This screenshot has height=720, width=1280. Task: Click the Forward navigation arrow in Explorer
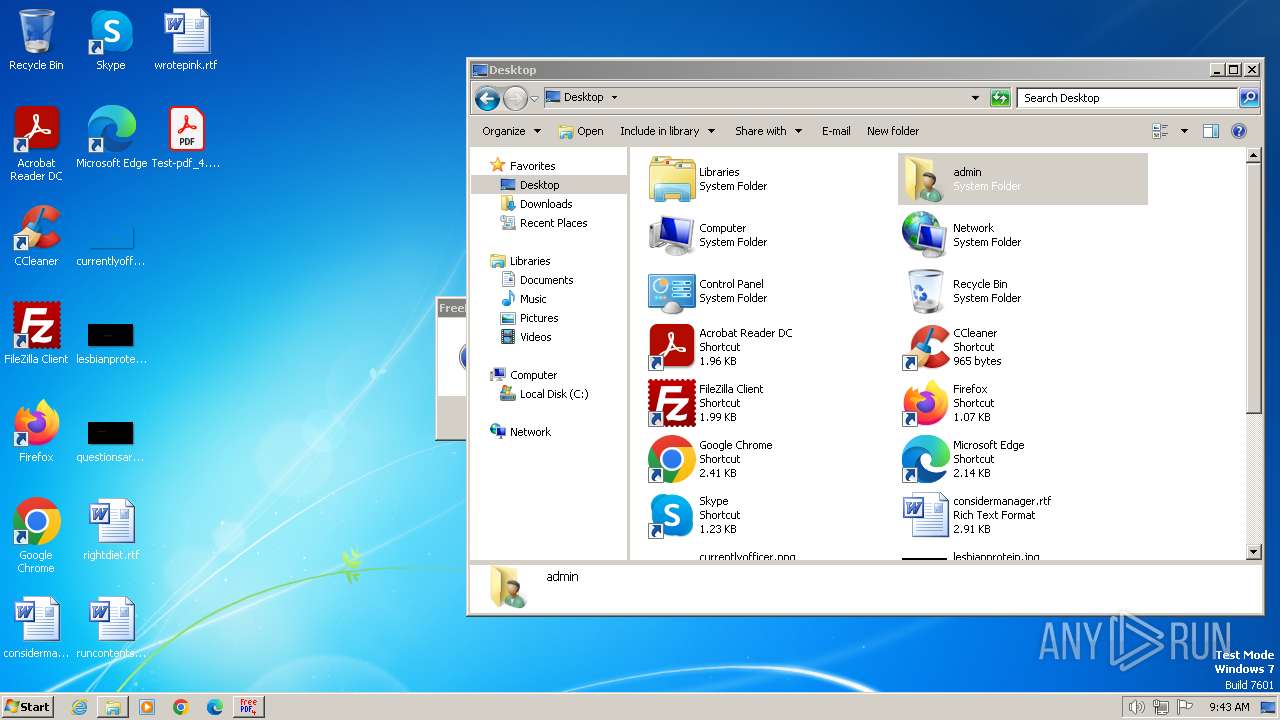(515, 98)
